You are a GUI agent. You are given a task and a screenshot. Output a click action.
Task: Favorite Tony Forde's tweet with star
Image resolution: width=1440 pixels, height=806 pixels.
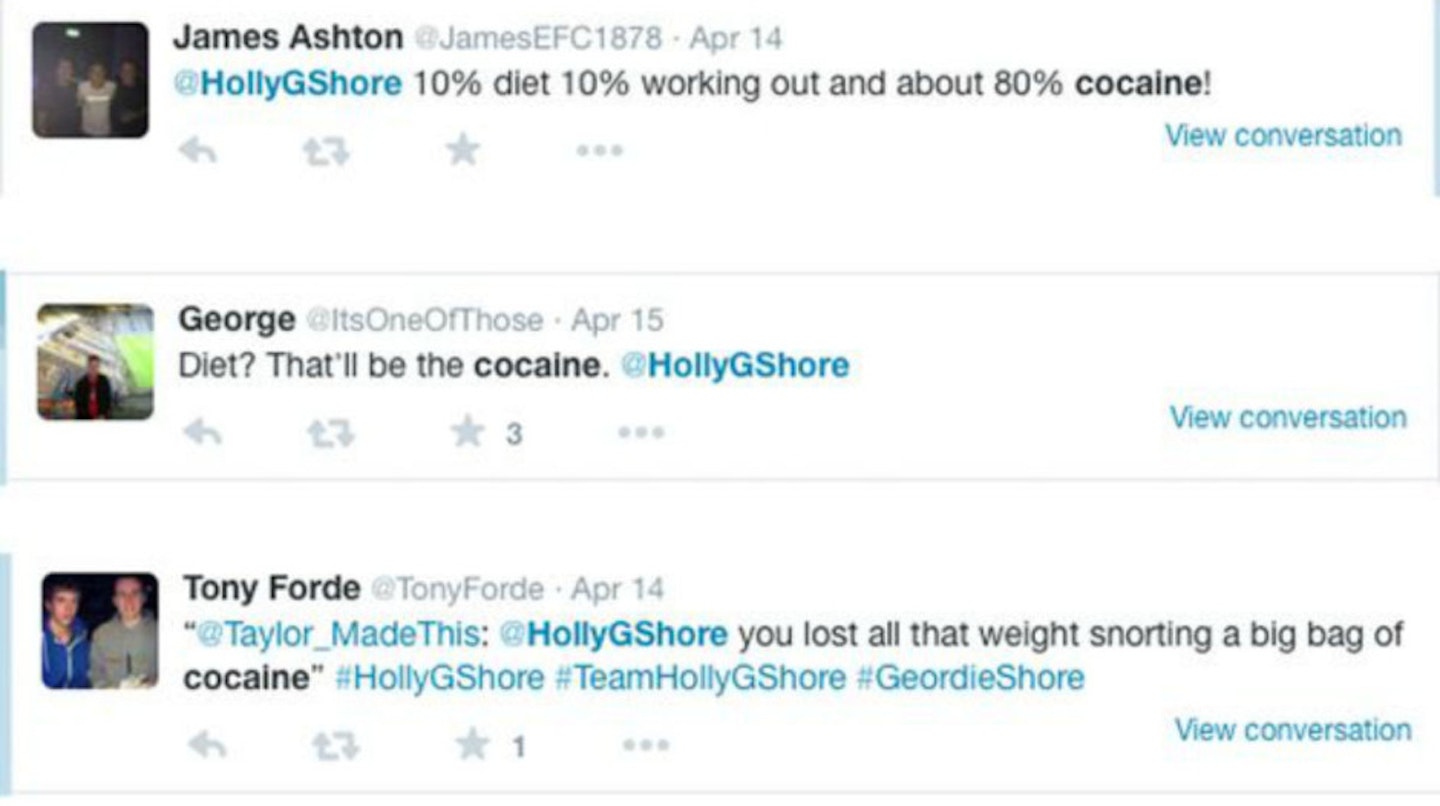coord(472,745)
